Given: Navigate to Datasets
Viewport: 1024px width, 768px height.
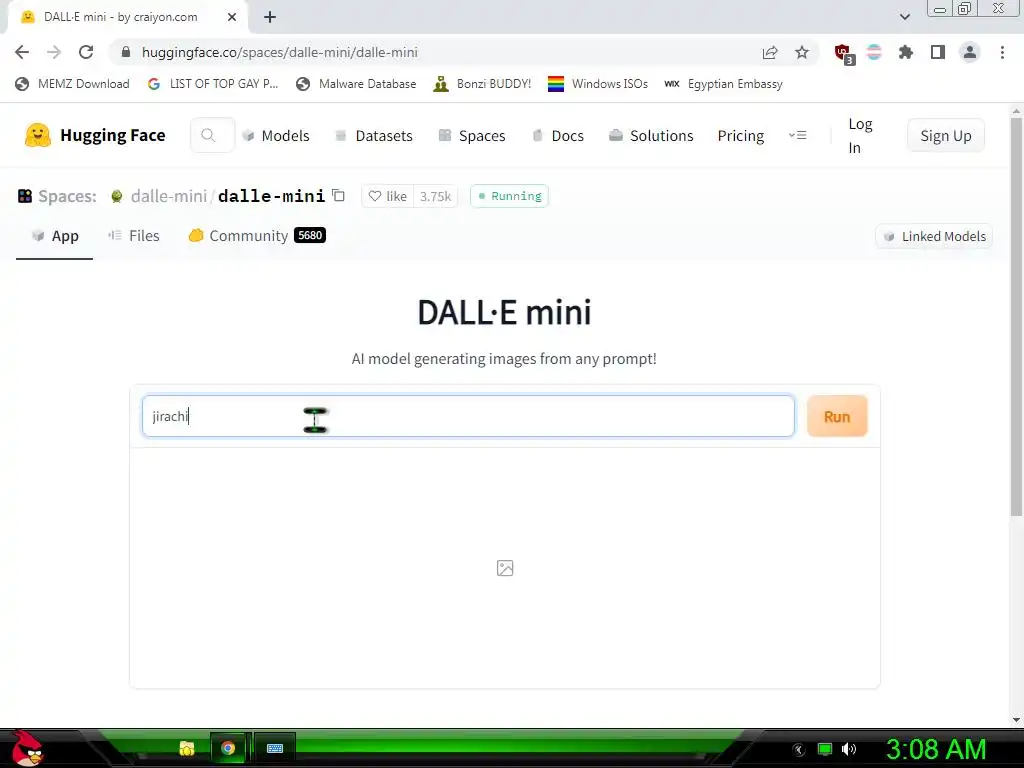Looking at the screenshot, I should click(374, 135).
